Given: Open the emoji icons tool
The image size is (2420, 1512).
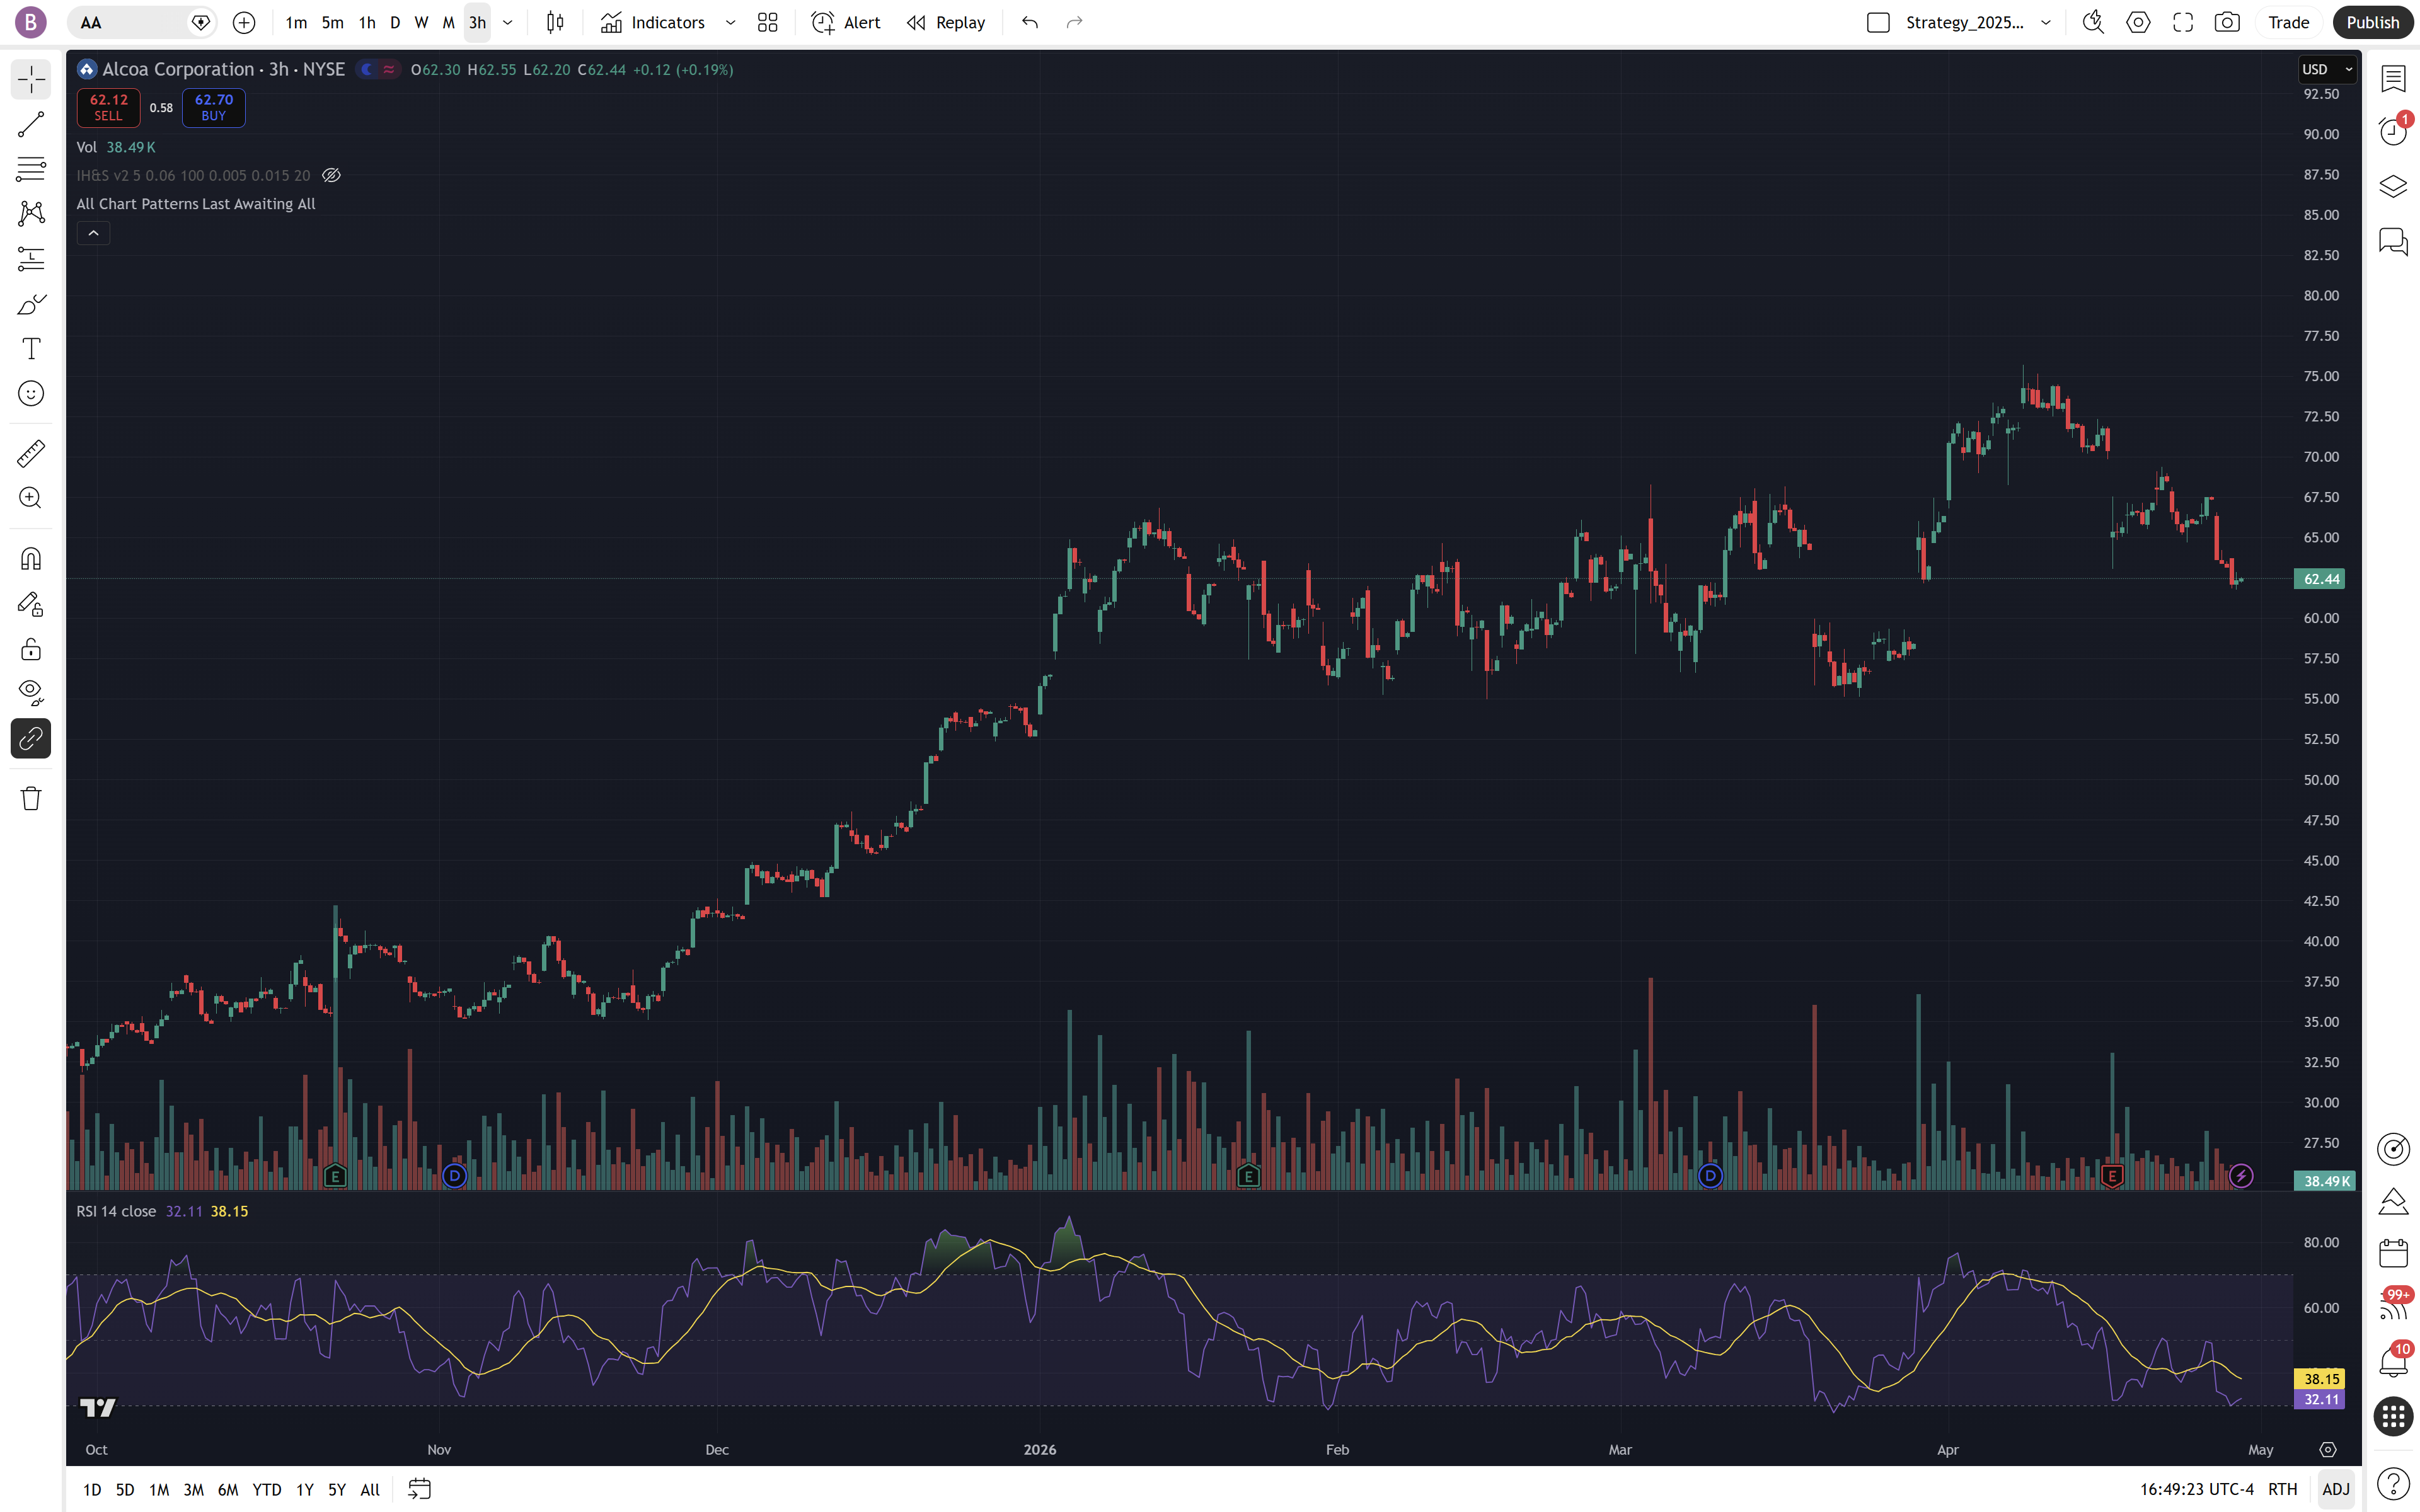Looking at the screenshot, I should point(31,394).
